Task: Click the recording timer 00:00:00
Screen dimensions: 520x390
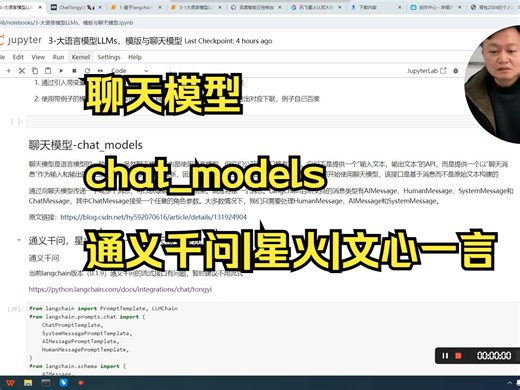Action: (x=494, y=356)
